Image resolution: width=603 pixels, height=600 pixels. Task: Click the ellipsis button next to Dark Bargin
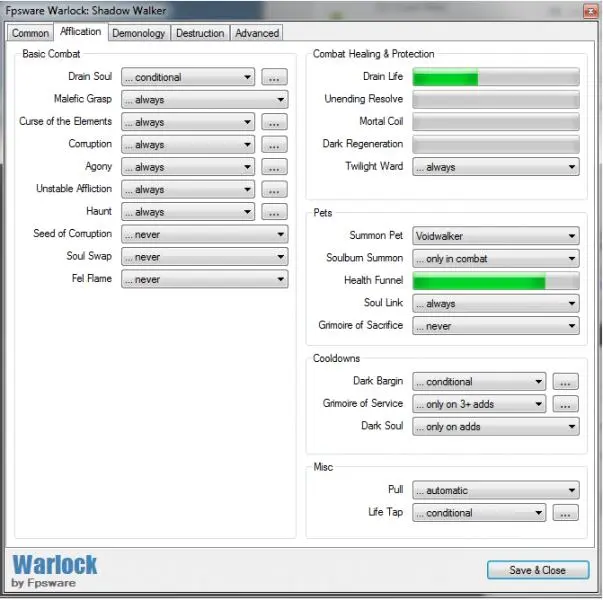tap(566, 382)
